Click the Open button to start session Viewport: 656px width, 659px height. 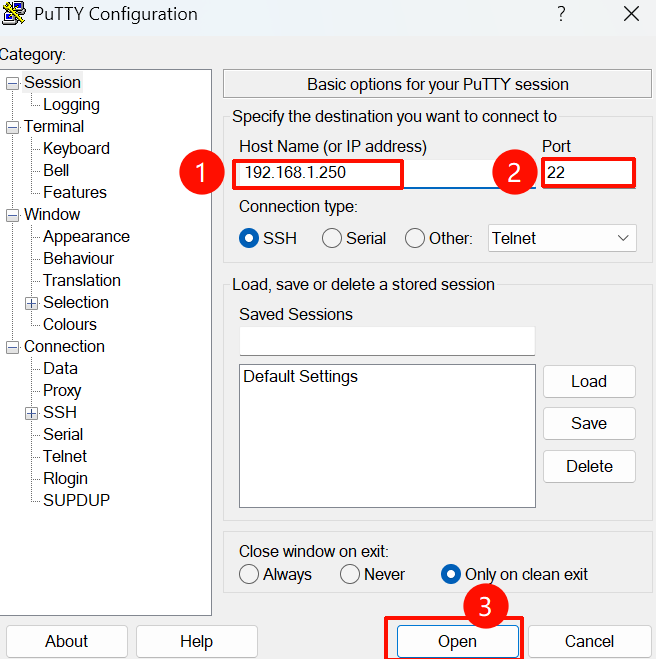(457, 641)
